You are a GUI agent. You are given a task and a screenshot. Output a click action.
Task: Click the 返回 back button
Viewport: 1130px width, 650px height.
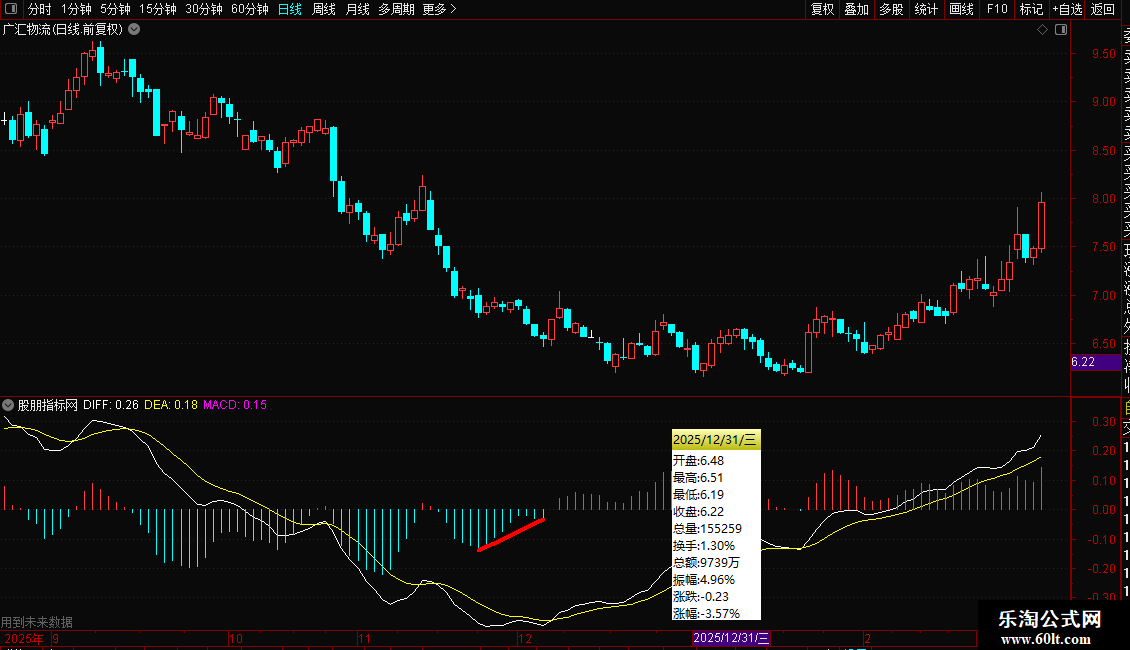pyautogui.click(x=1103, y=9)
